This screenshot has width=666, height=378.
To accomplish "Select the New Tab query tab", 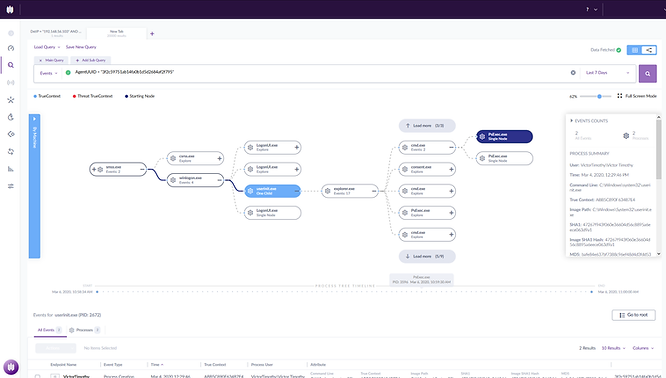I will [x=116, y=33].
